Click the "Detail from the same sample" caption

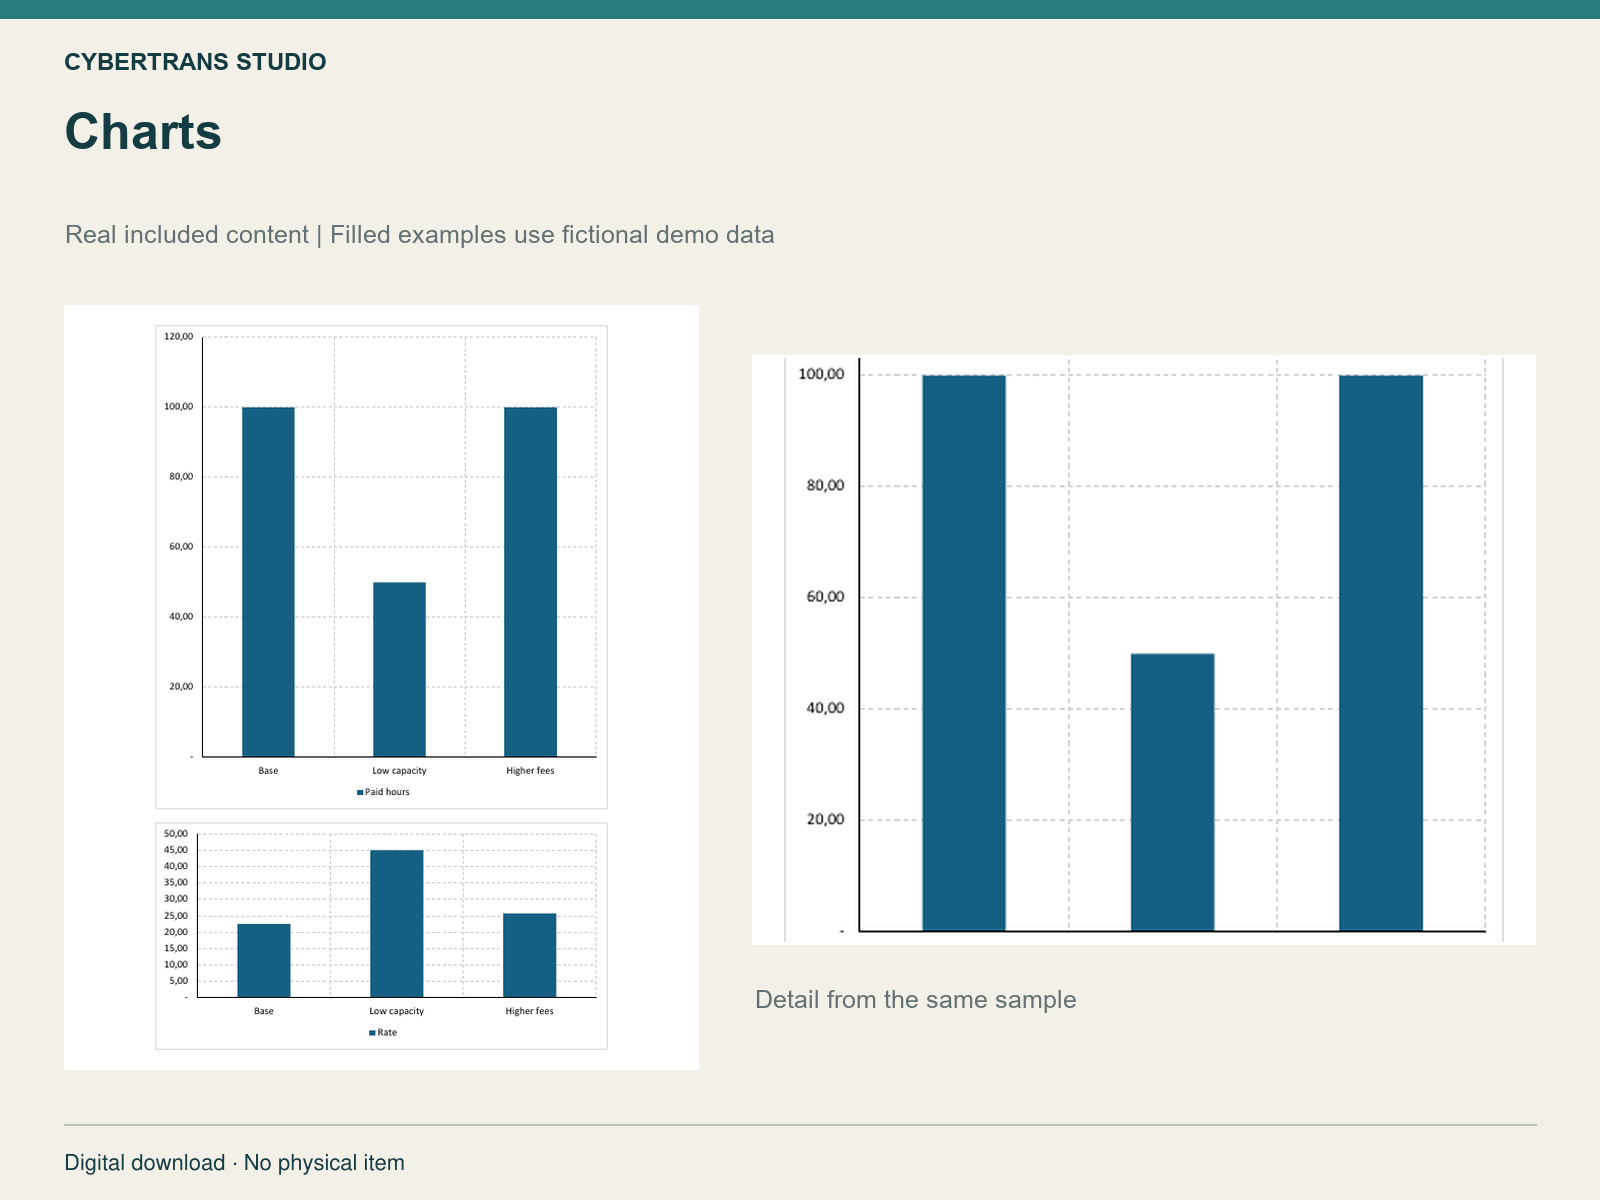pos(915,1000)
